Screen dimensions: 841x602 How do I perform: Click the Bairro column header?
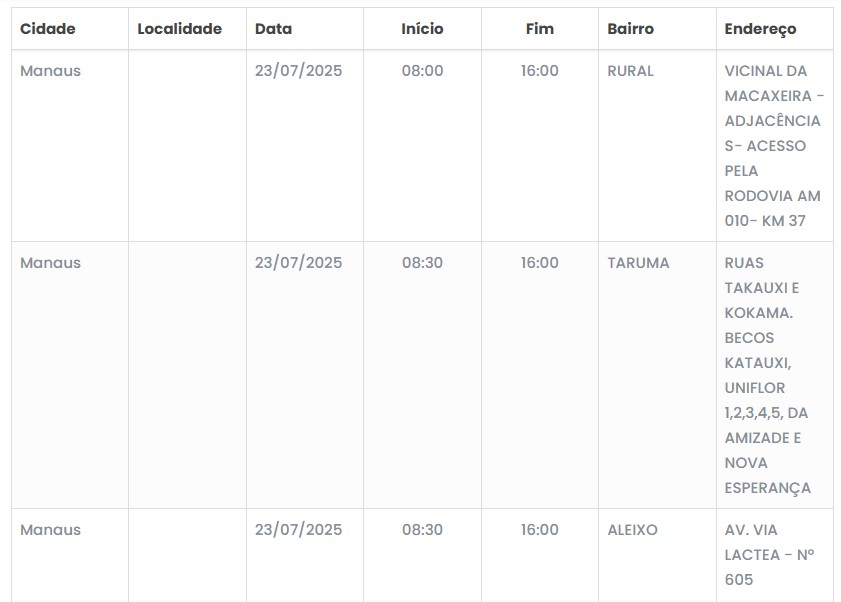click(630, 29)
